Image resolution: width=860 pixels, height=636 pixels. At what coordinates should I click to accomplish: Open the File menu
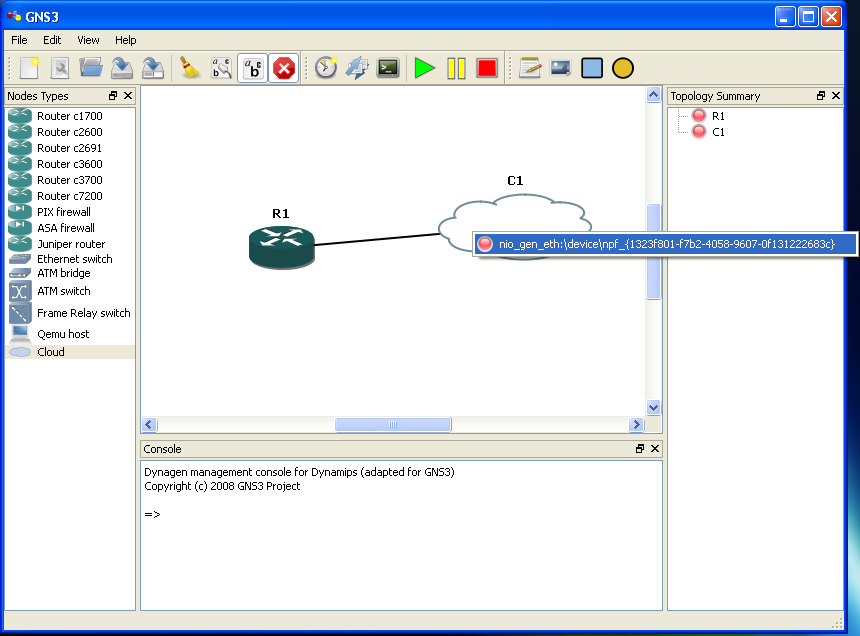19,40
